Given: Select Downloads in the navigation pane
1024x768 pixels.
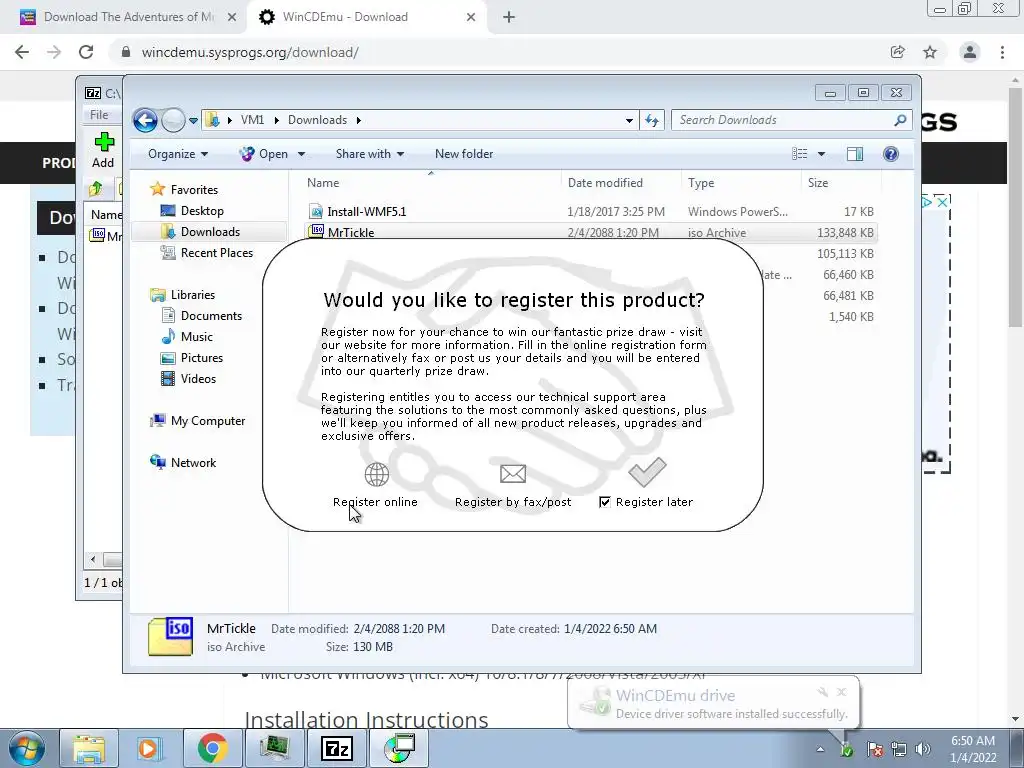Looking at the screenshot, I should point(210,231).
